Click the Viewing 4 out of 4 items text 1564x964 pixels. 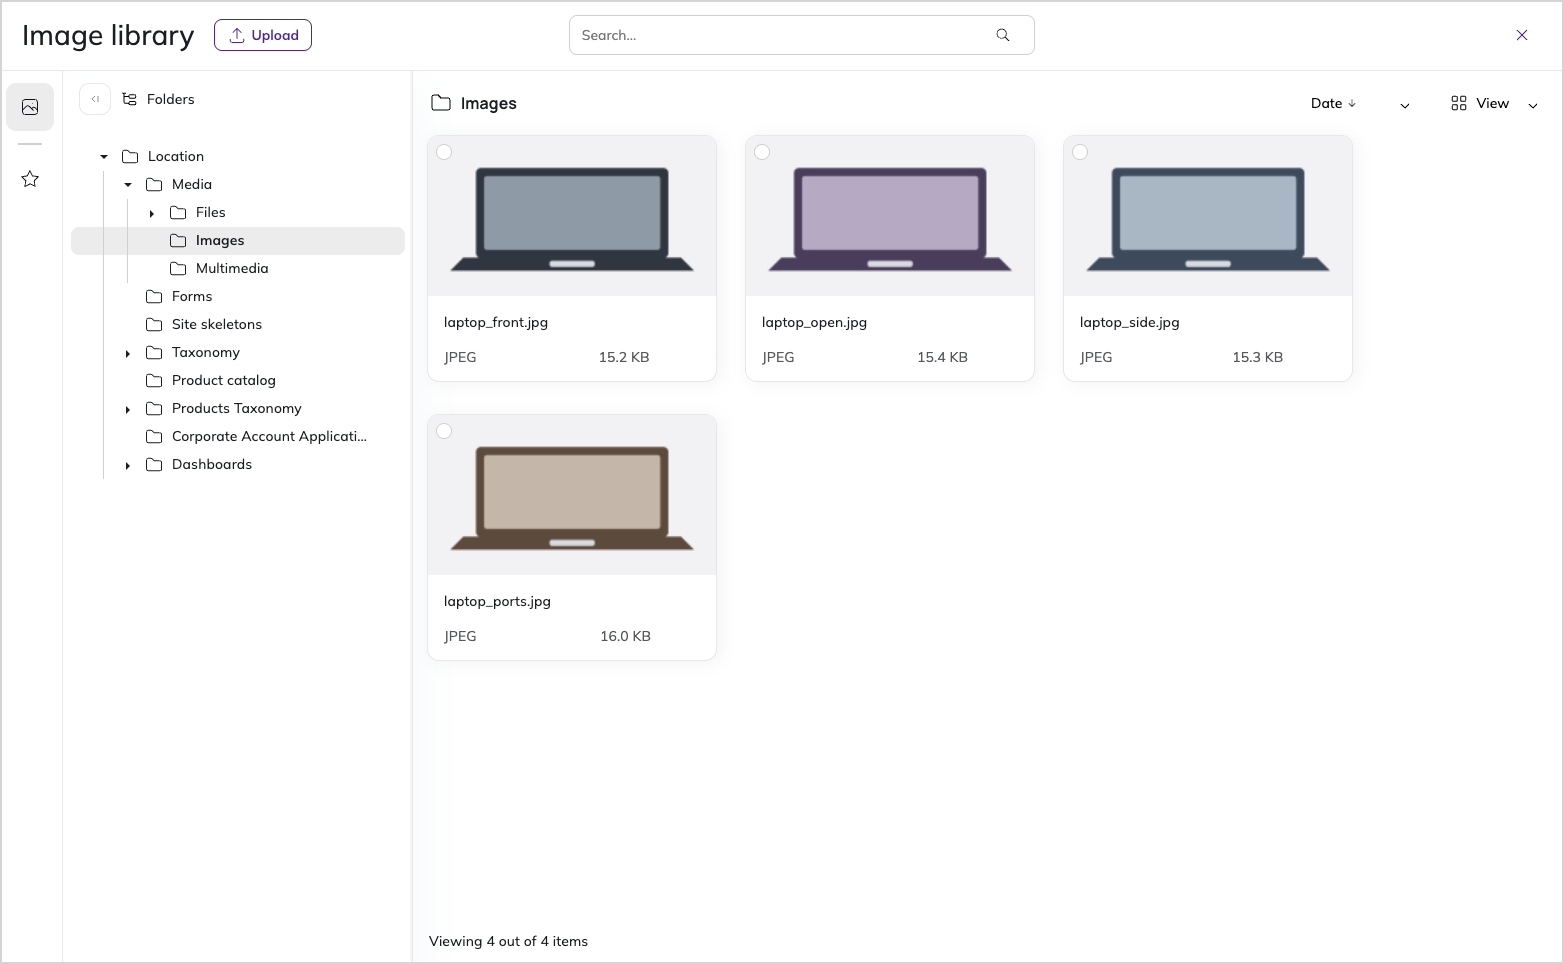pos(508,941)
